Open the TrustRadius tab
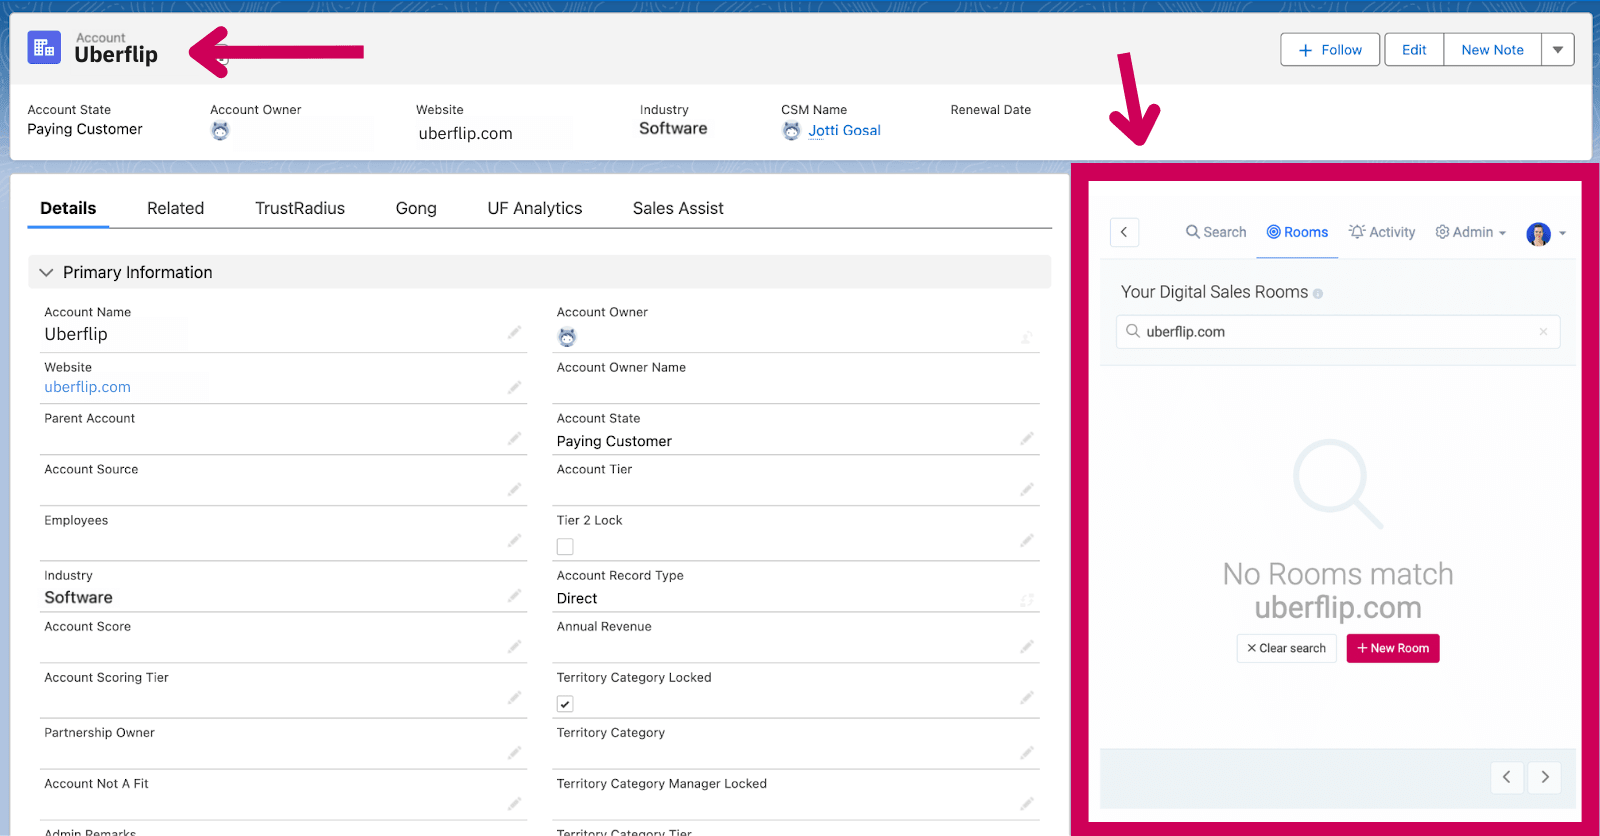The image size is (1600, 836). click(300, 208)
